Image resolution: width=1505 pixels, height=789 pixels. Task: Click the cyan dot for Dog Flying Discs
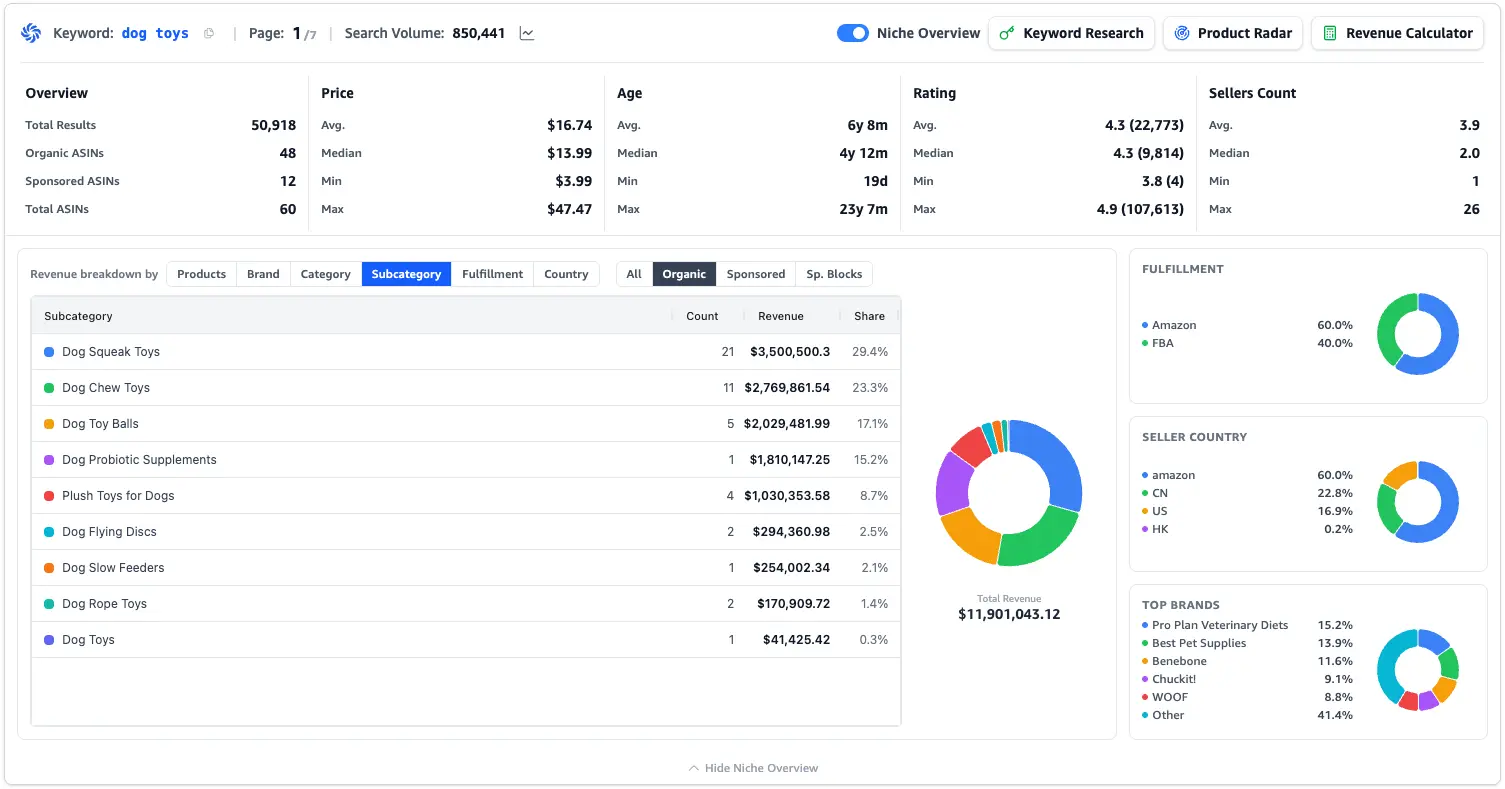(x=49, y=532)
